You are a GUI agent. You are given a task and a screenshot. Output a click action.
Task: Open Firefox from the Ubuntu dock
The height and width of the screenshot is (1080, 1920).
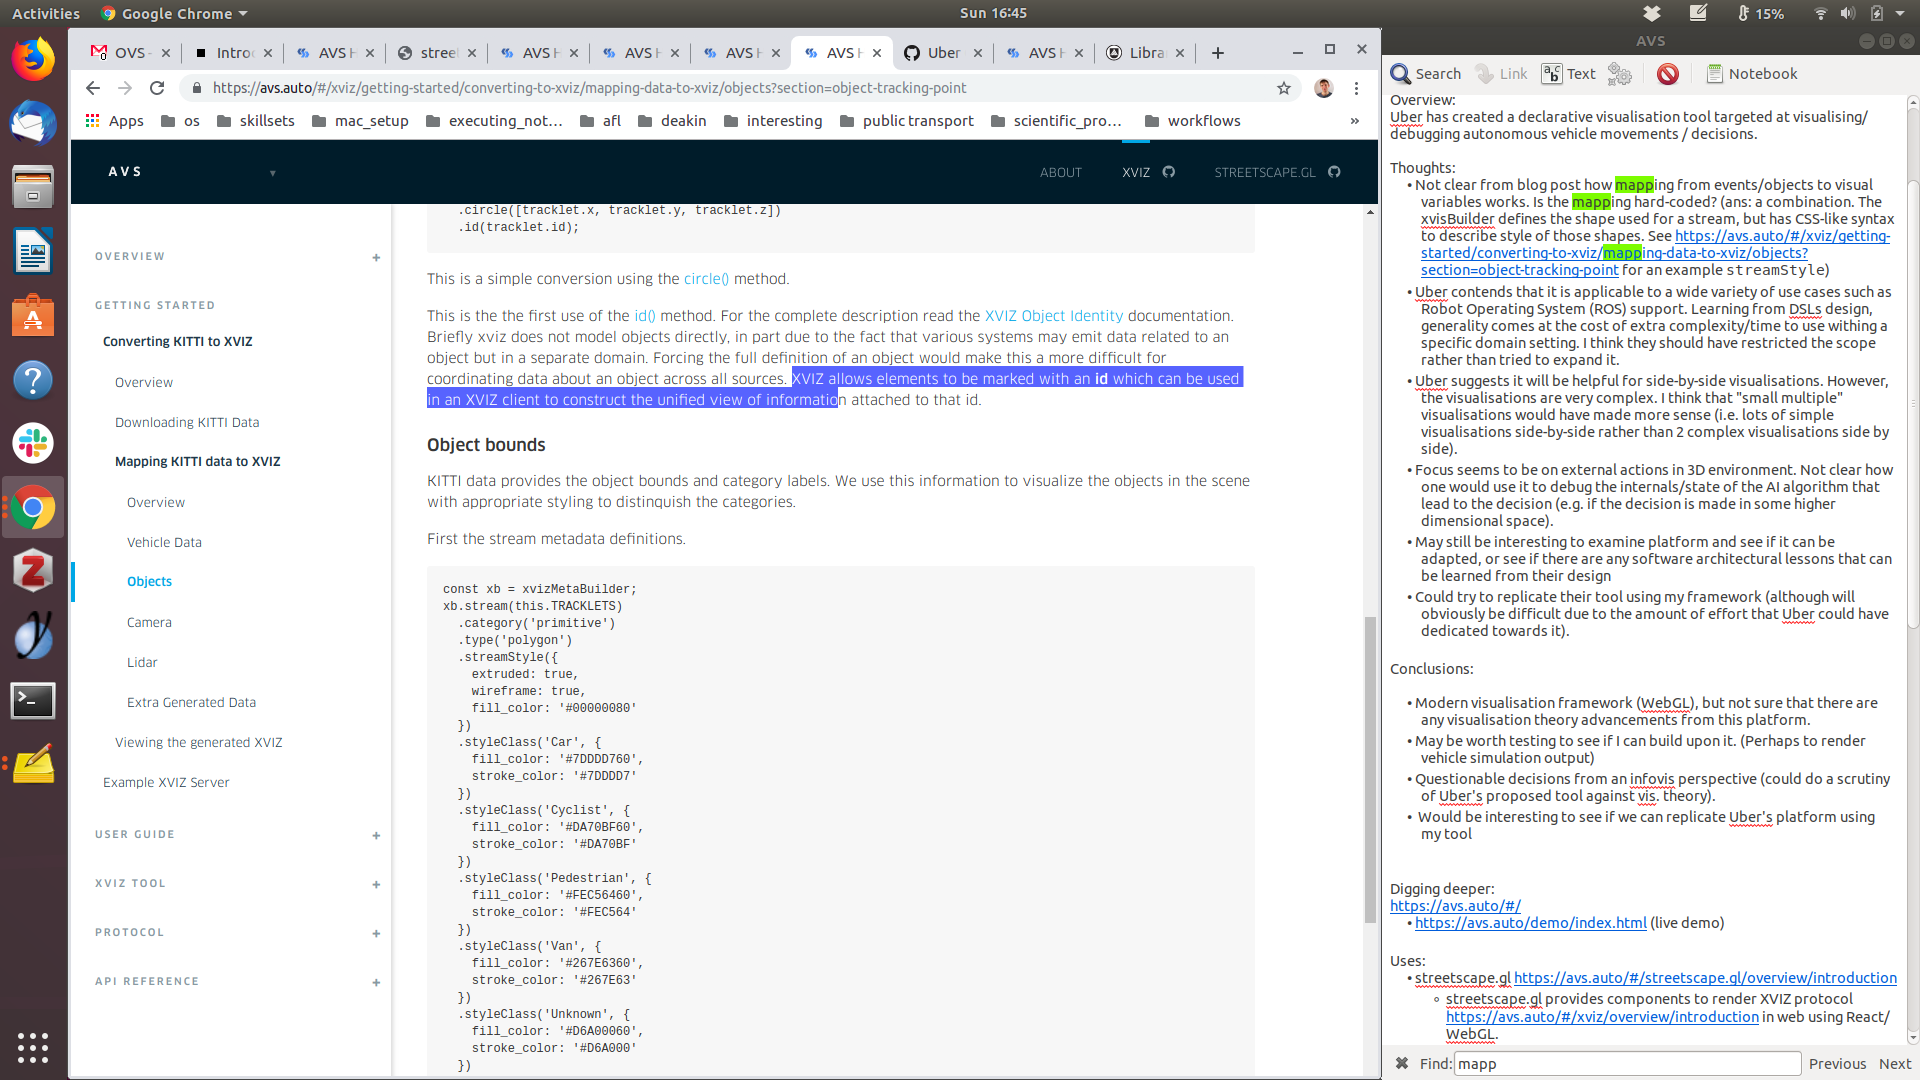(33, 60)
